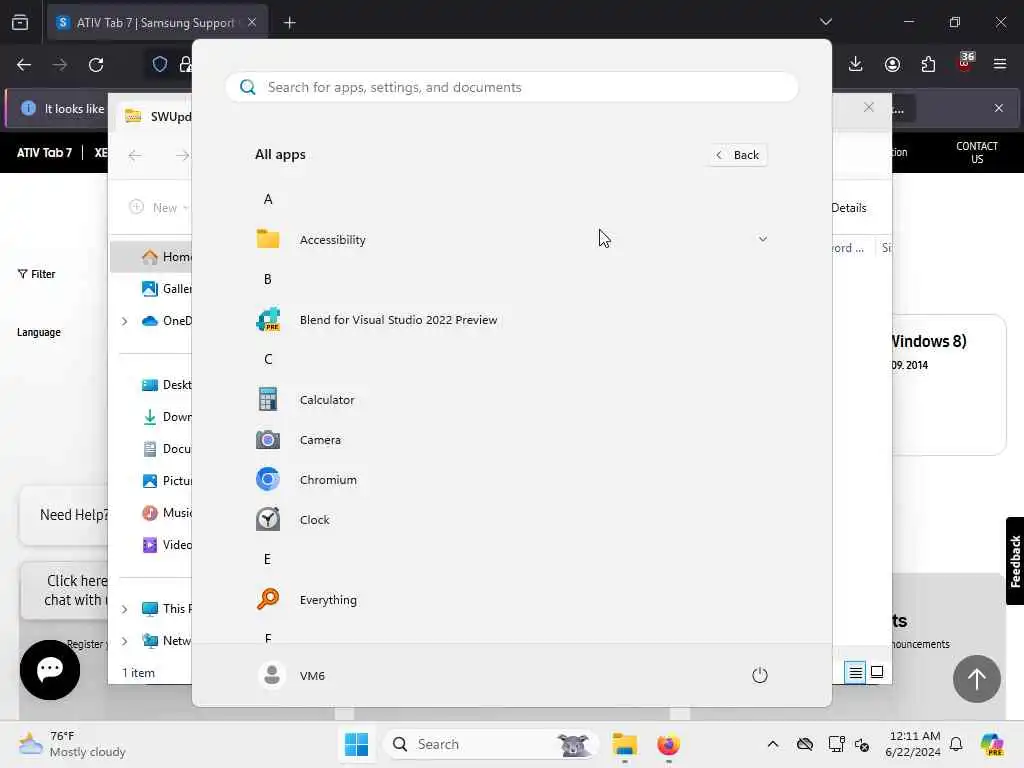Click the Firefox tracking protection shield
Viewport: 1024px width, 768px height.
[160, 64]
